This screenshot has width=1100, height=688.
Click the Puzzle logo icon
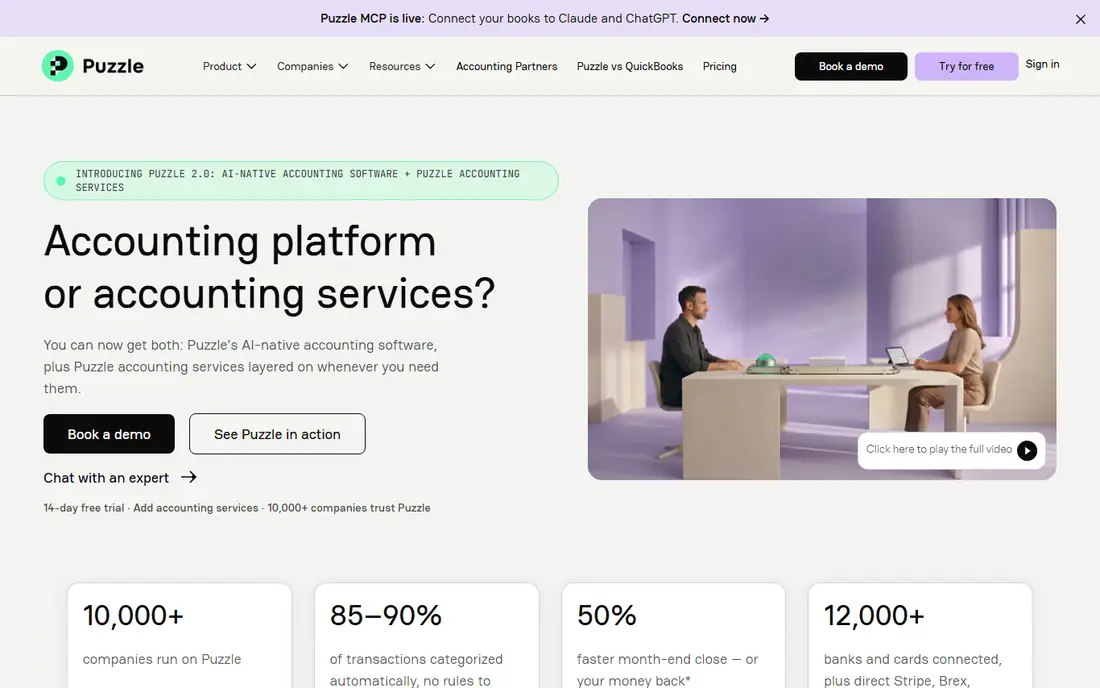click(58, 66)
